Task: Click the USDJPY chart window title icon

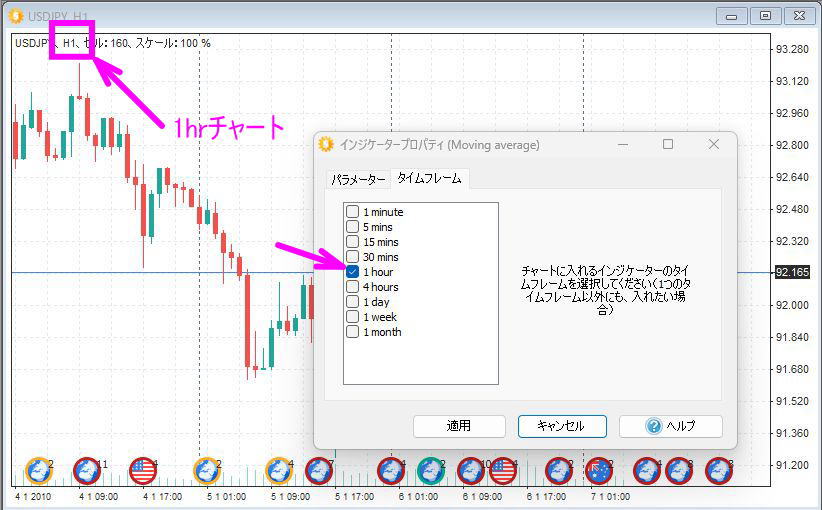Action: [16, 16]
